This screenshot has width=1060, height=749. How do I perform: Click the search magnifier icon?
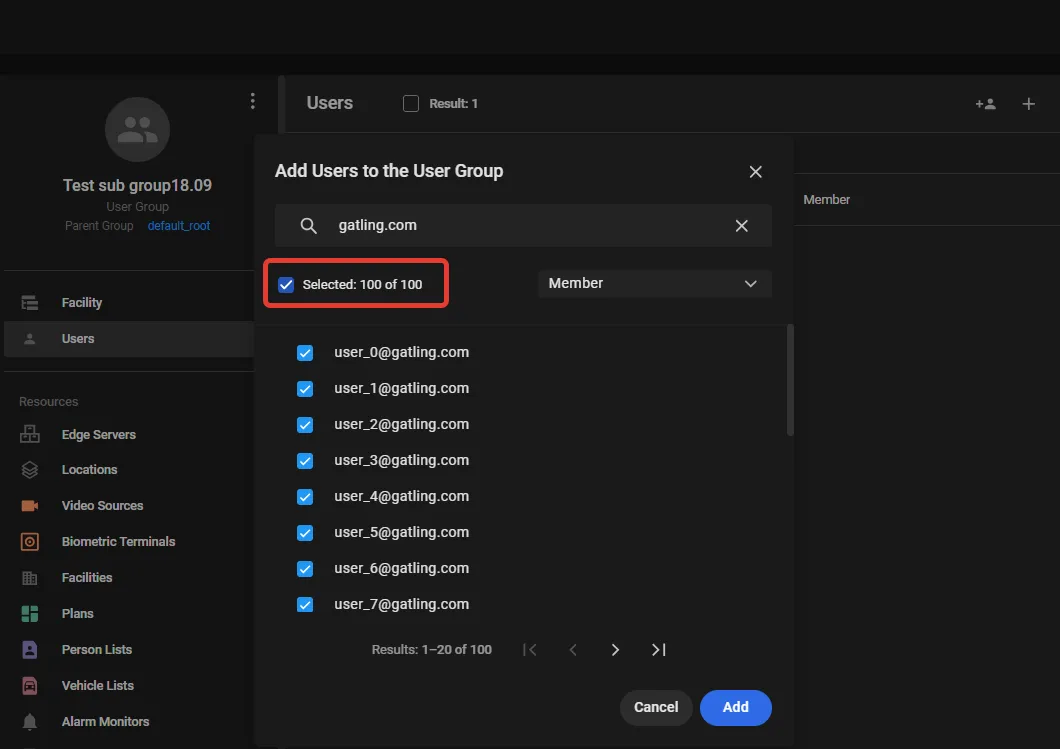[308, 226]
